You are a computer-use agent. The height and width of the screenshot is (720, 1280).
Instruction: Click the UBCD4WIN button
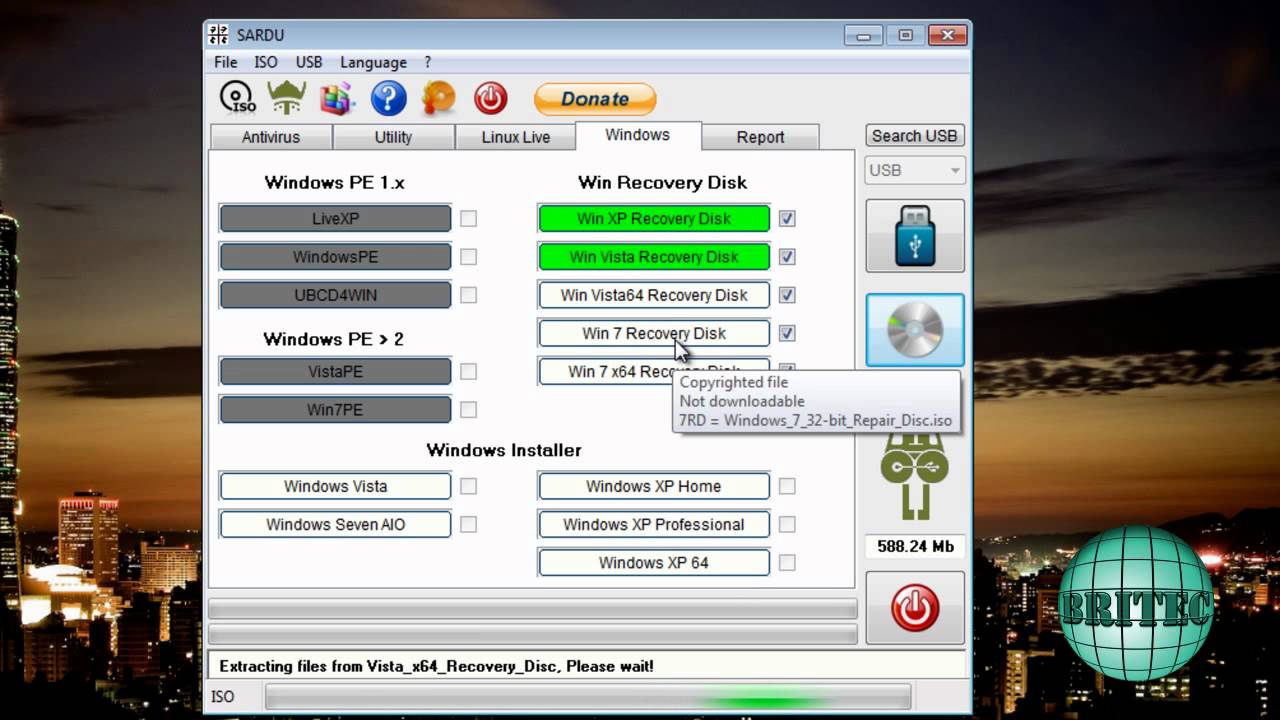pyautogui.click(x=335, y=295)
